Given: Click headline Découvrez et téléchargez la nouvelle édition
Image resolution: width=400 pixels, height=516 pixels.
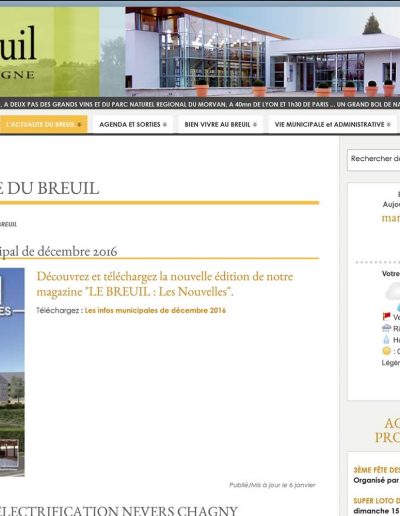Looking at the screenshot, I should [x=165, y=284].
